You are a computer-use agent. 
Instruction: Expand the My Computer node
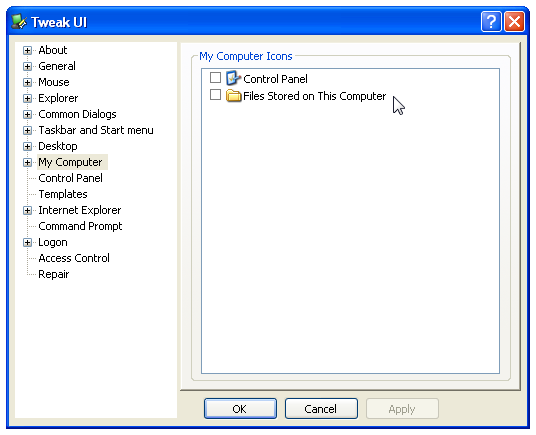click(x=27, y=162)
